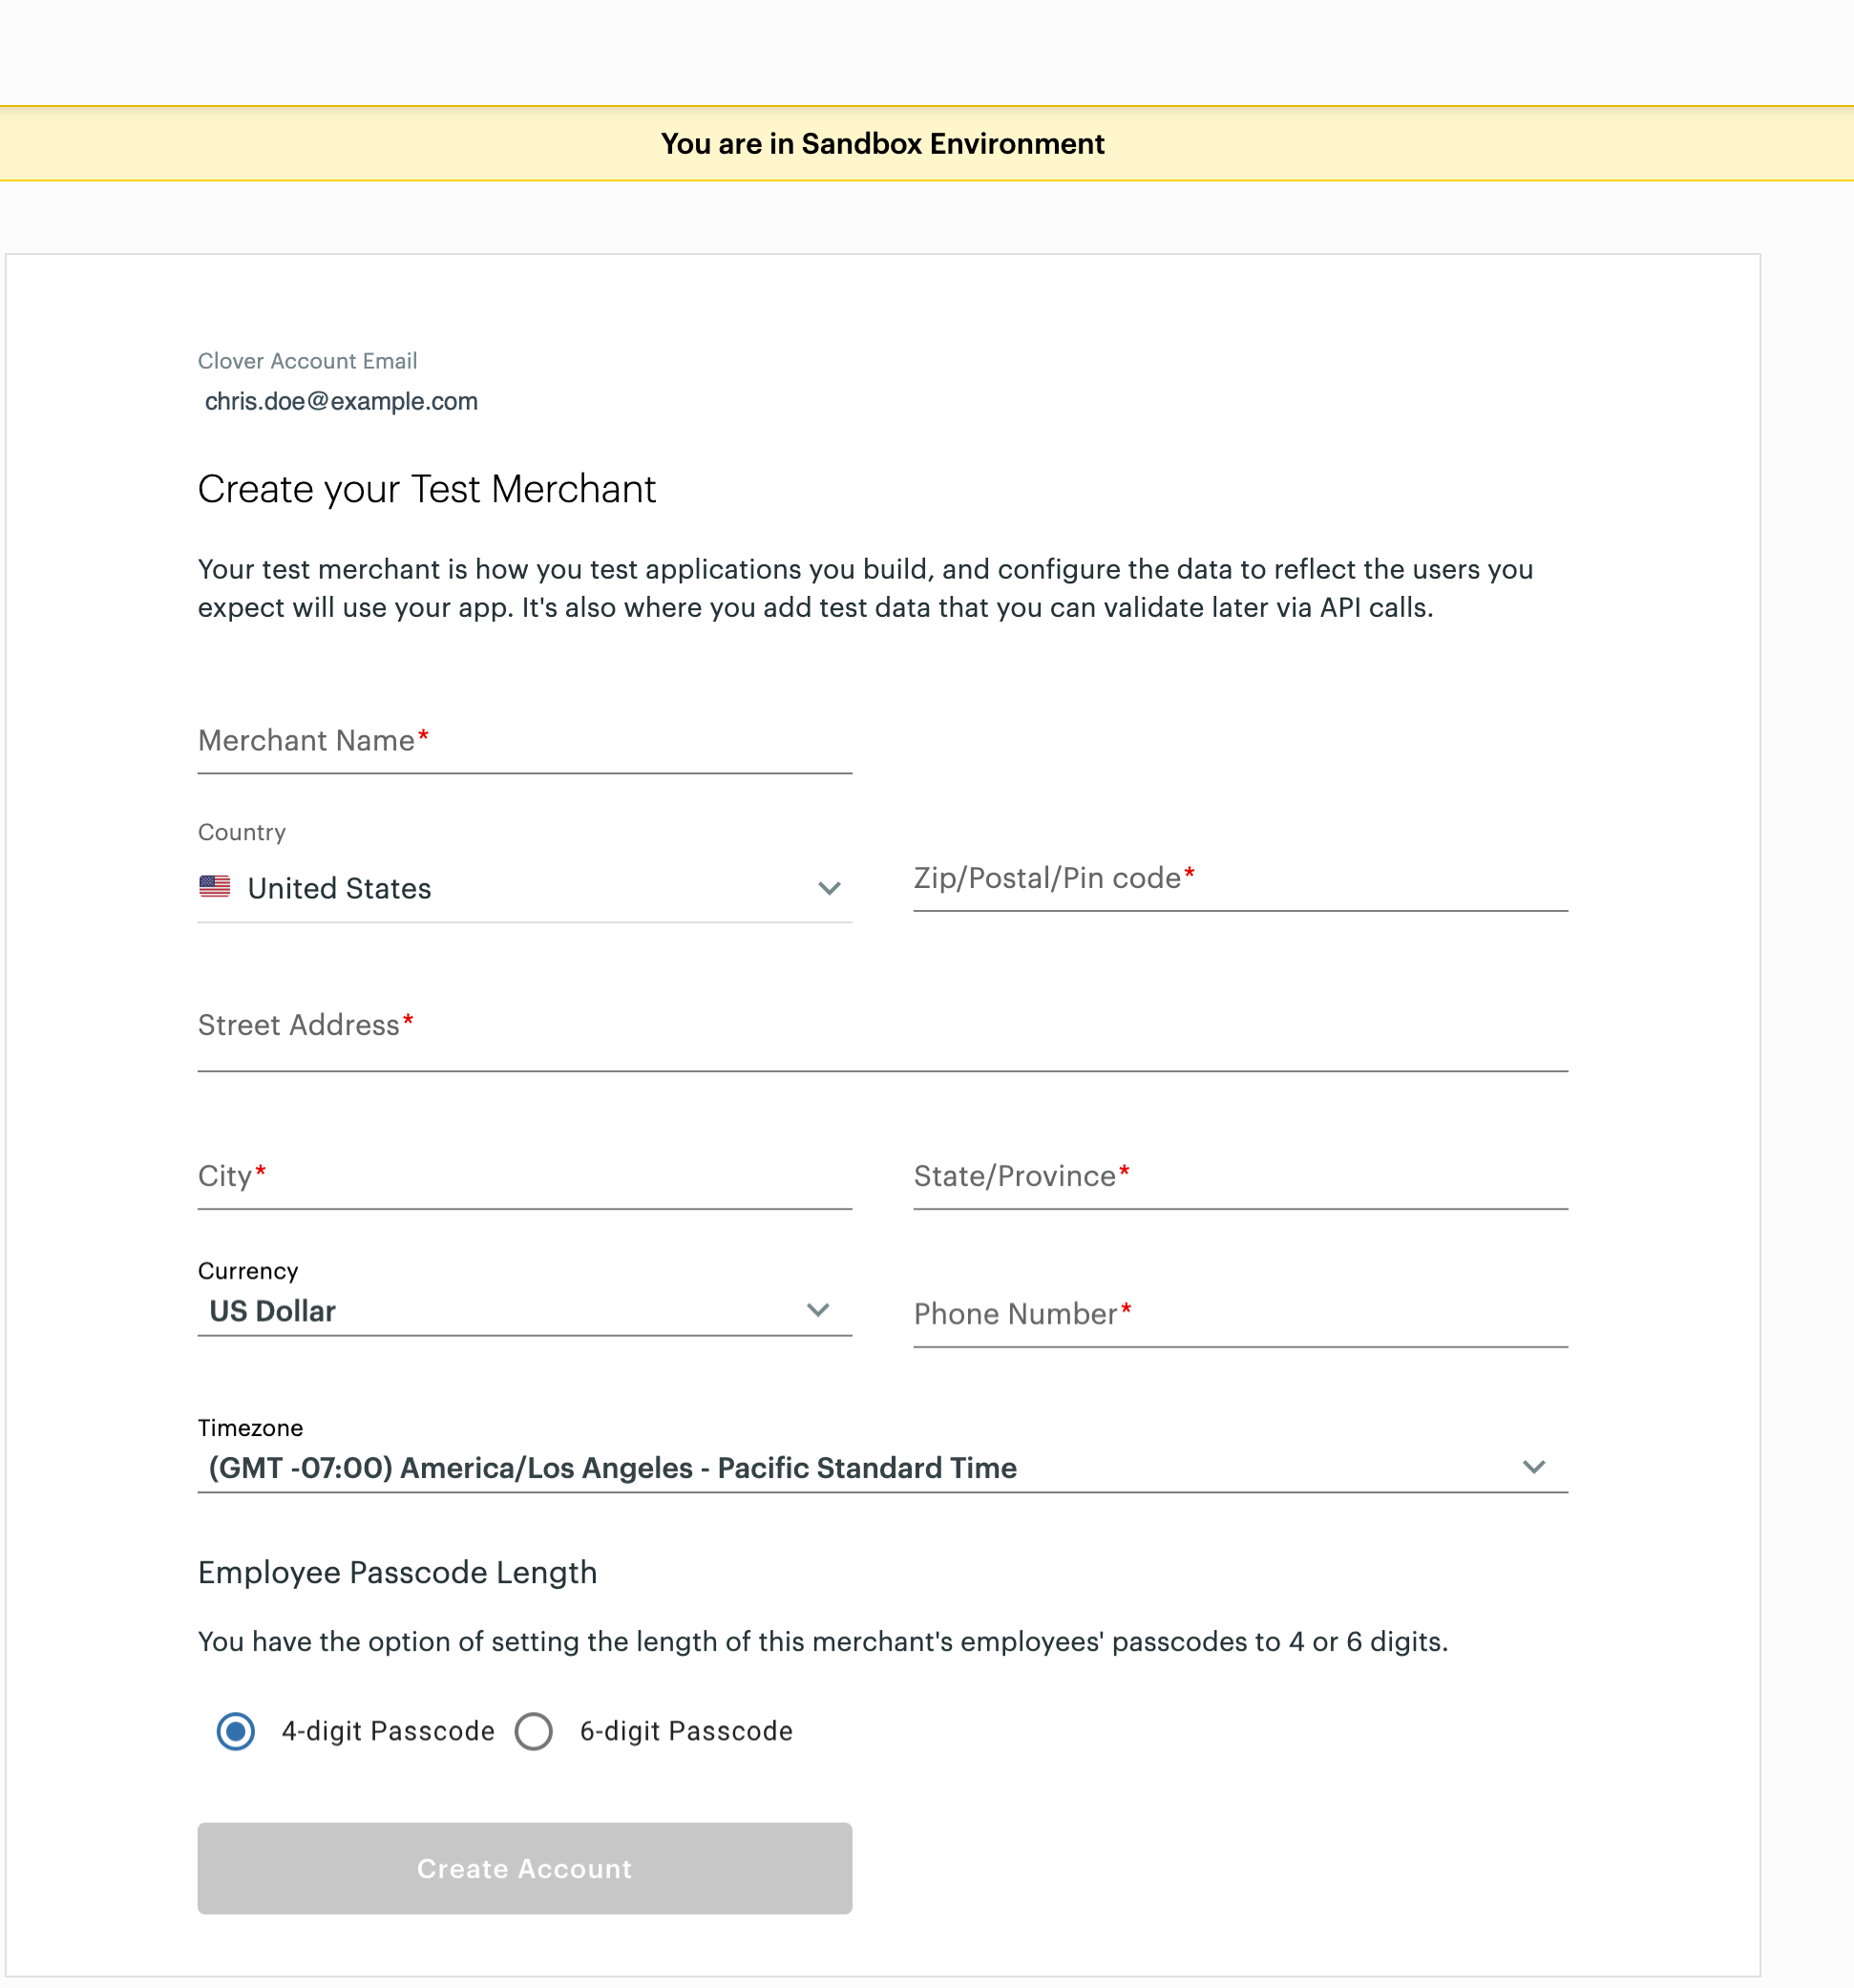The width and height of the screenshot is (1854, 1988).
Task: Open the Currency dropdown showing US Dollar
Action: (x=524, y=1311)
